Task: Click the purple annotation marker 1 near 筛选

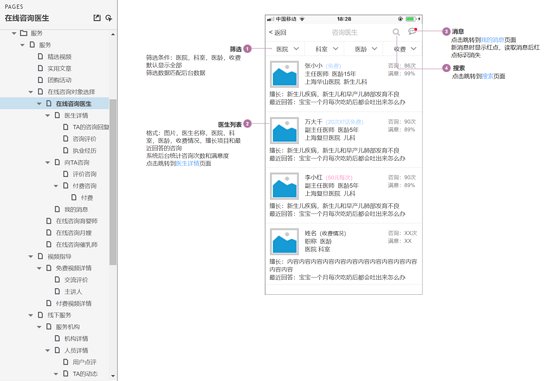Action: pos(247,49)
